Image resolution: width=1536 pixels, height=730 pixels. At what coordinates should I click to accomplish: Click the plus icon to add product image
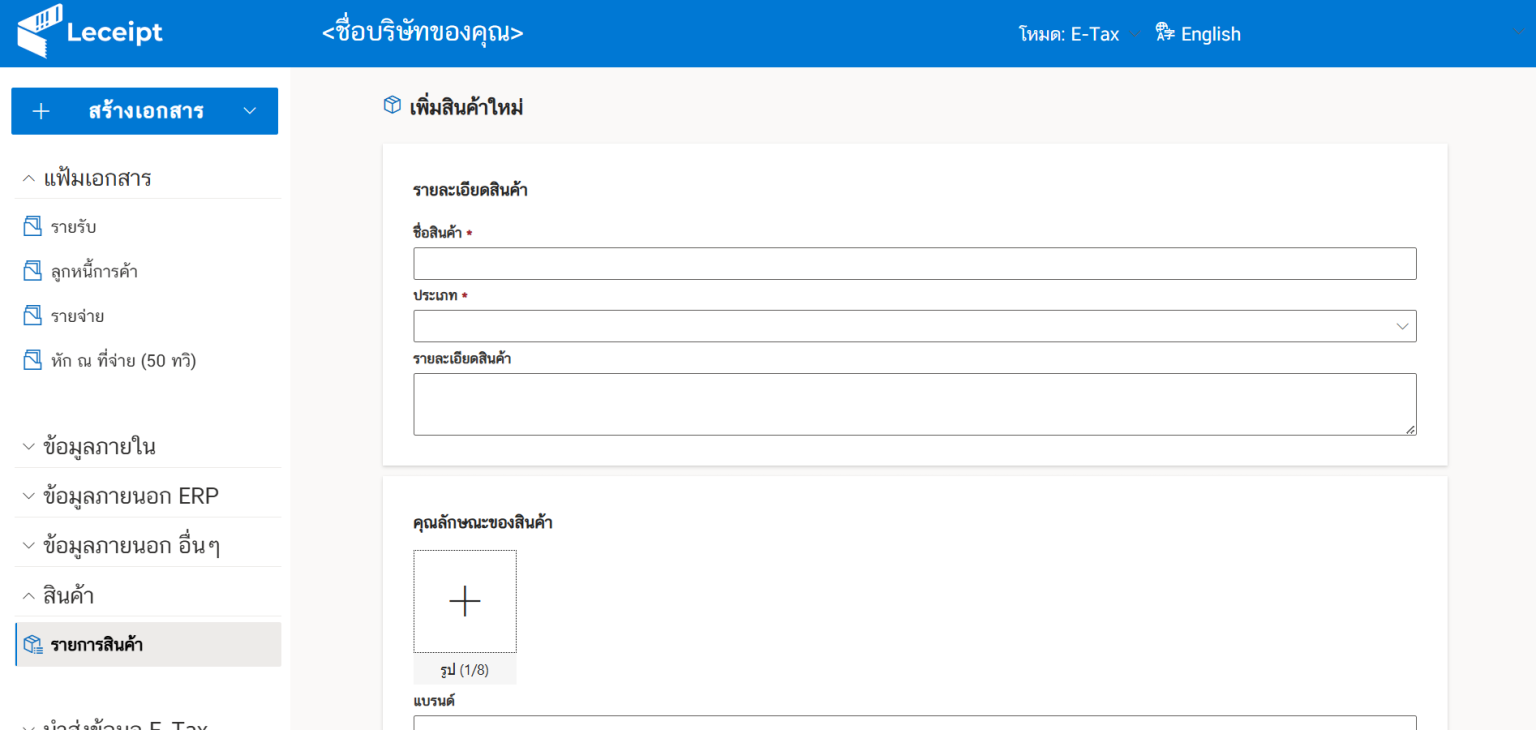465,601
